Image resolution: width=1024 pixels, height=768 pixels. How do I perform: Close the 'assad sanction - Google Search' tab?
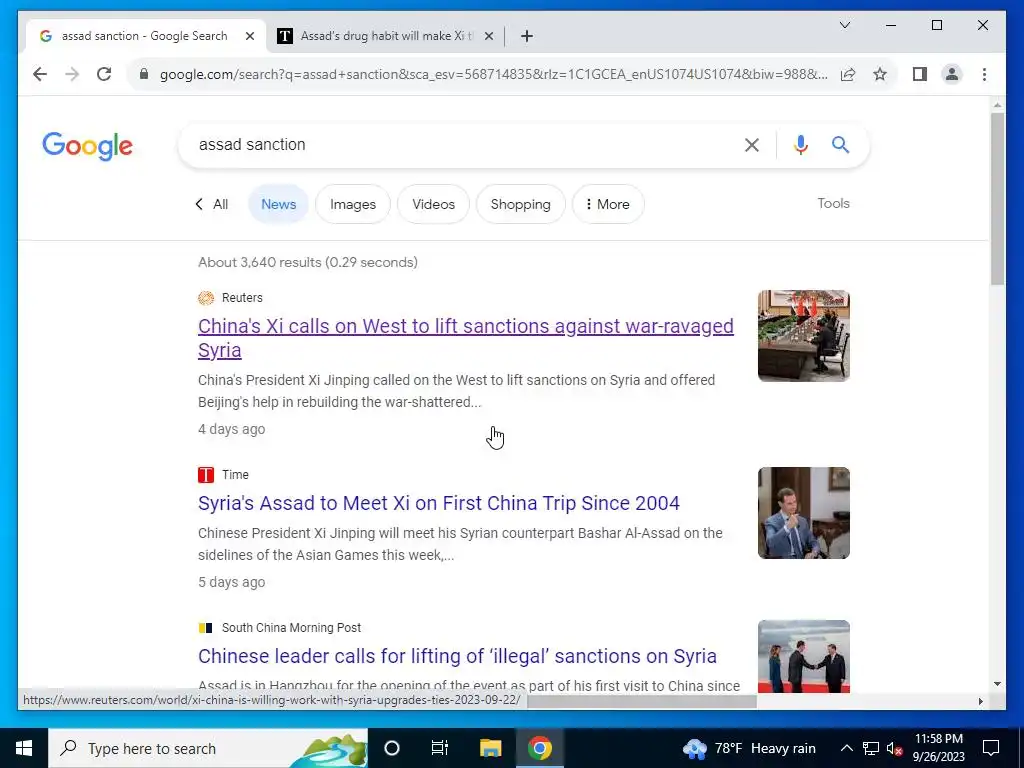(x=249, y=36)
